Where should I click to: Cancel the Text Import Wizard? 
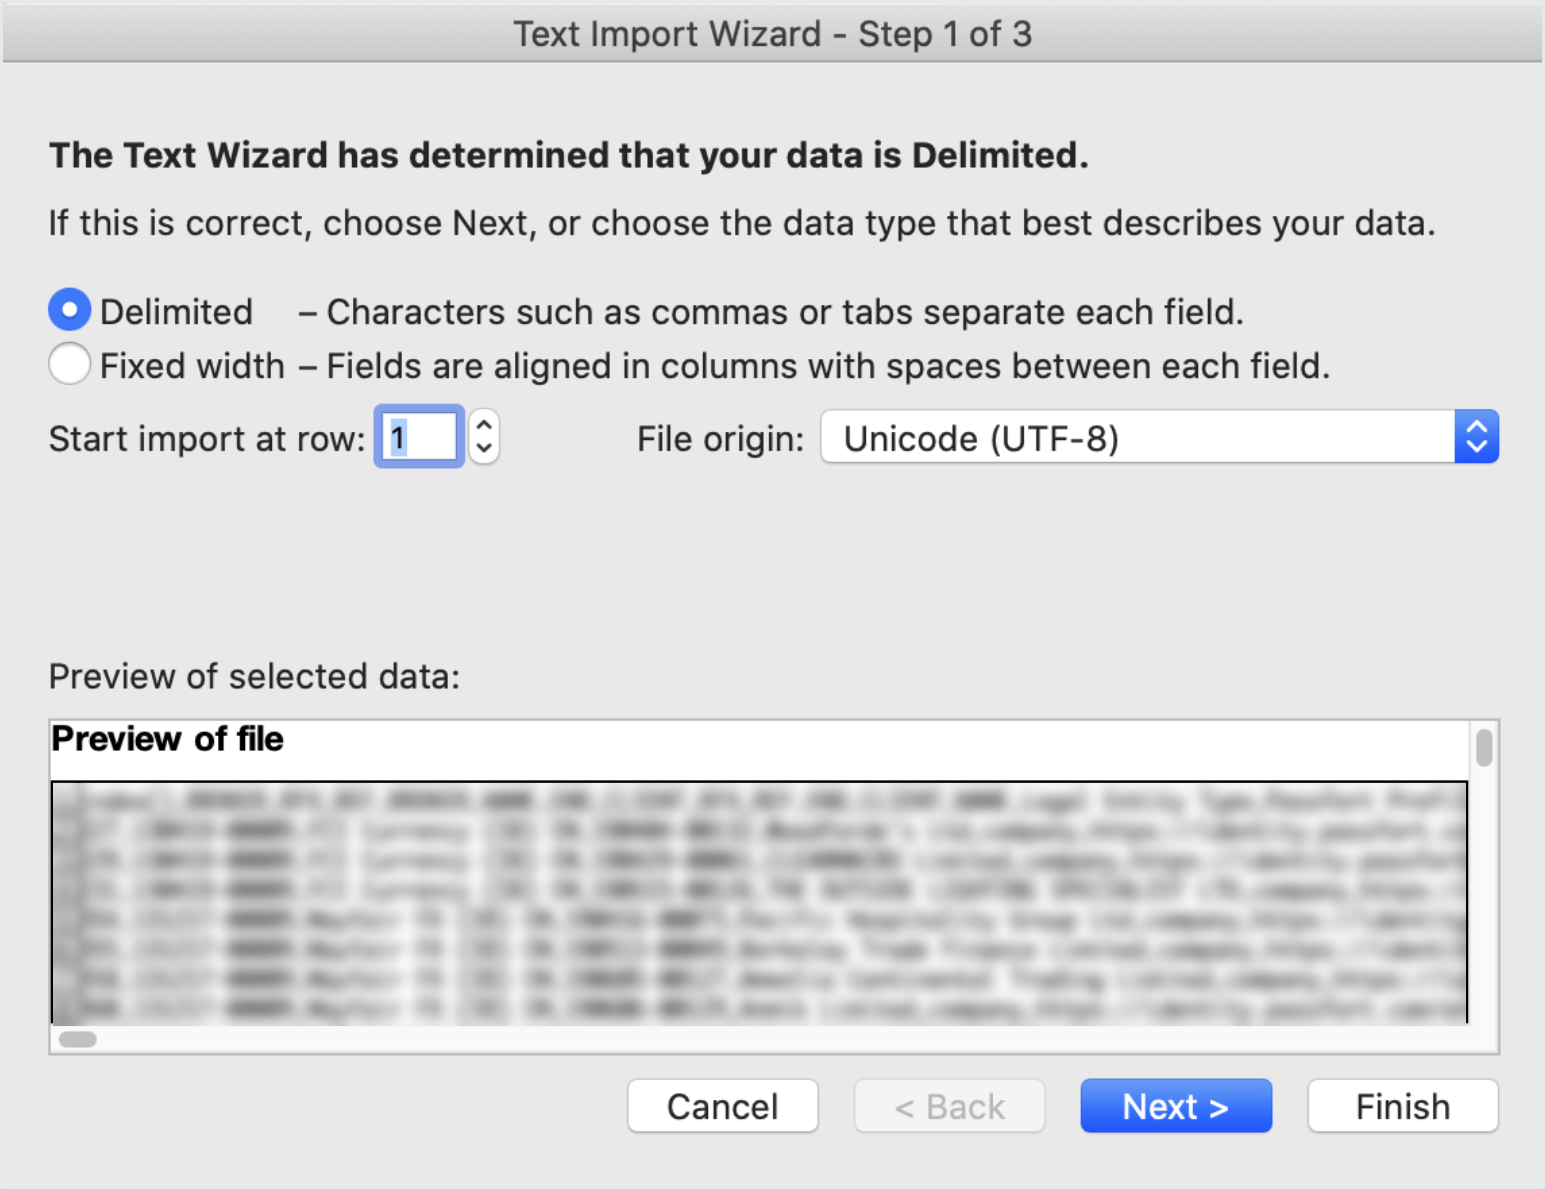tap(722, 1106)
